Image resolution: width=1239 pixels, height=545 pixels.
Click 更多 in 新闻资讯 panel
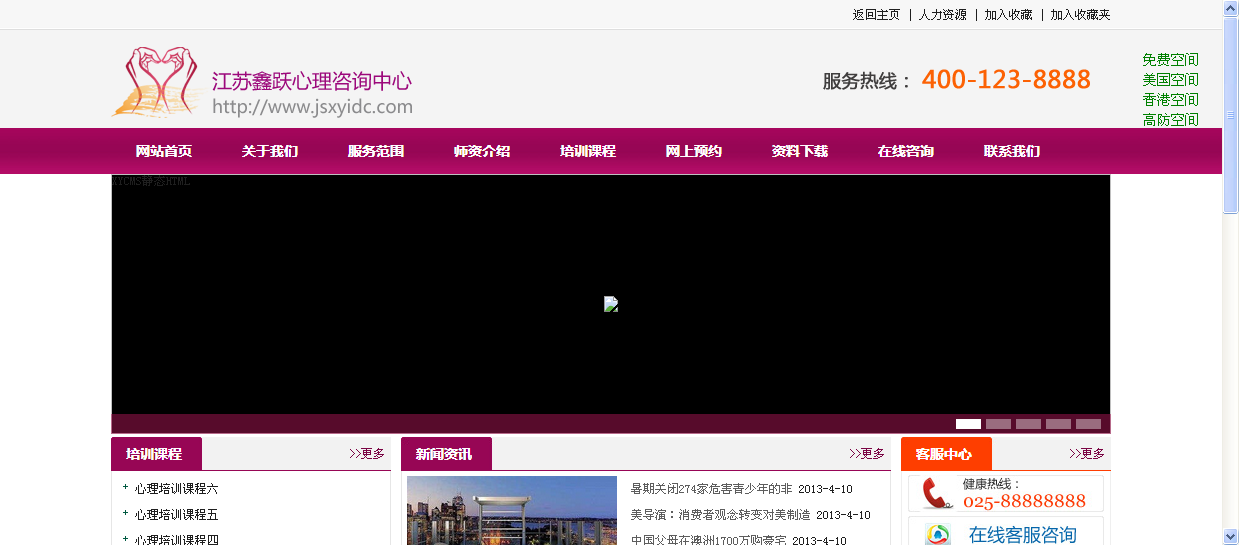click(x=867, y=453)
